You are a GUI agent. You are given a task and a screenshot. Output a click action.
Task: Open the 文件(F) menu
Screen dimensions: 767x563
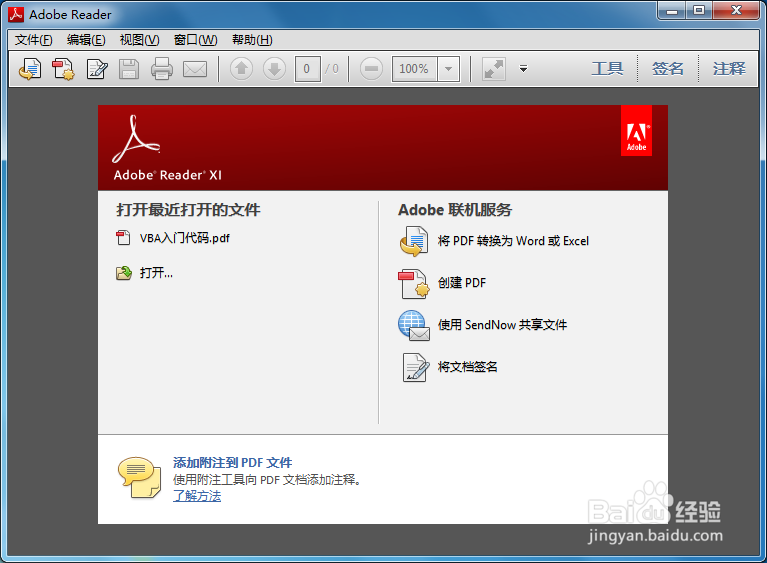pos(33,40)
